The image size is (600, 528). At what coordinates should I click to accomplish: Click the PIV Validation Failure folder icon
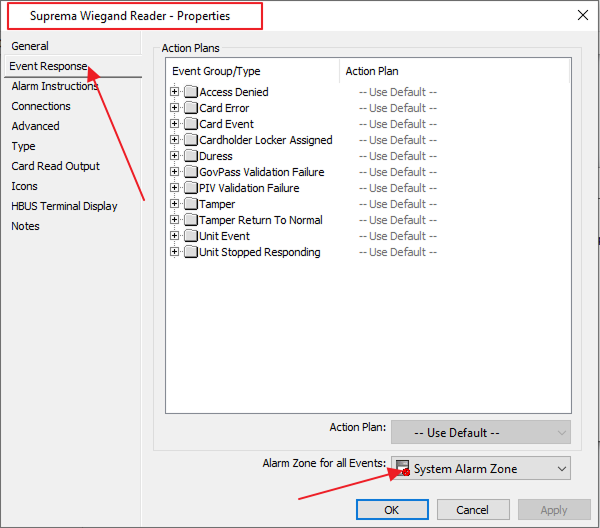coord(191,188)
